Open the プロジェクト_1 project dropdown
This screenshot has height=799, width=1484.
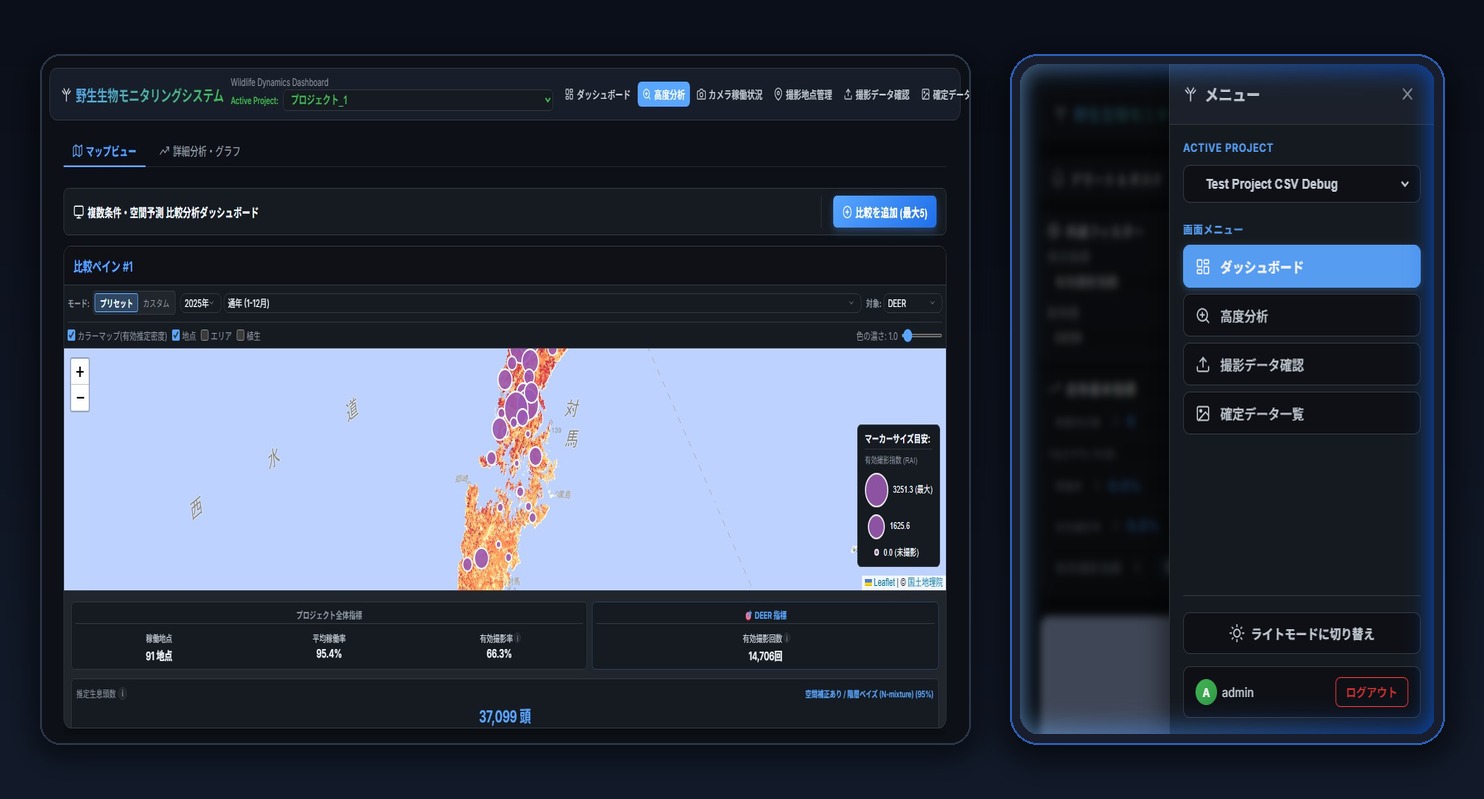pyautogui.click(x=418, y=100)
